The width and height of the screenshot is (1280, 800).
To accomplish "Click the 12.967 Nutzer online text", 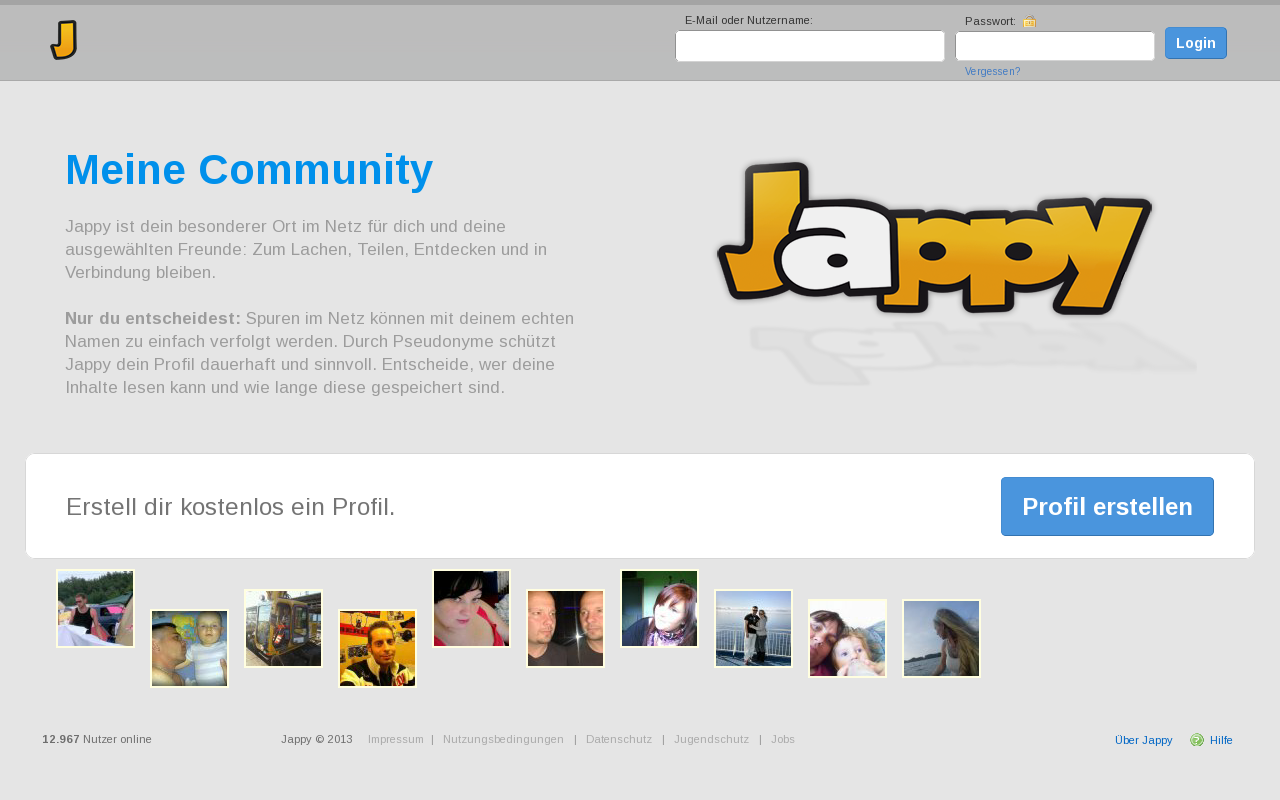I will (97, 740).
